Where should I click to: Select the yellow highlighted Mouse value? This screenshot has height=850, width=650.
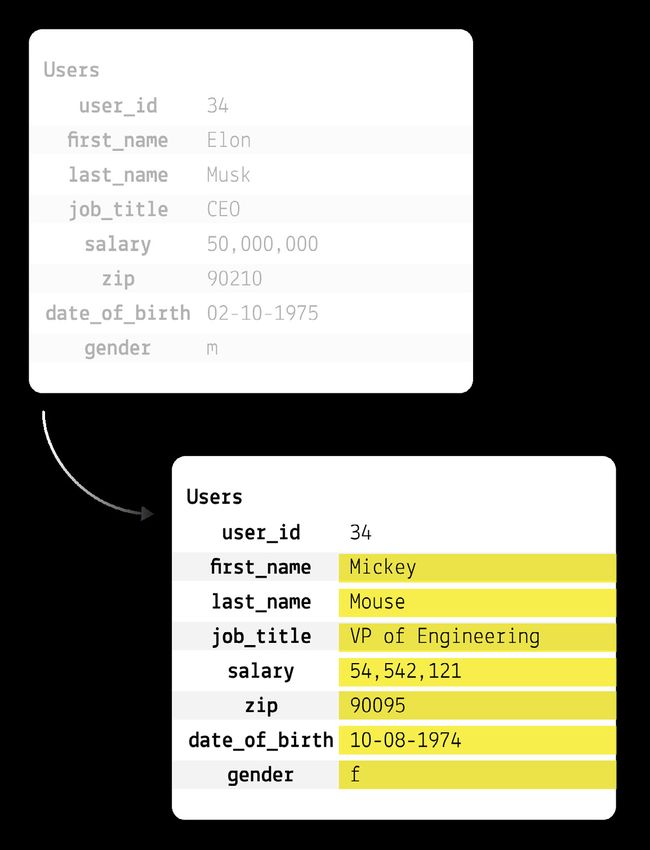point(477,602)
